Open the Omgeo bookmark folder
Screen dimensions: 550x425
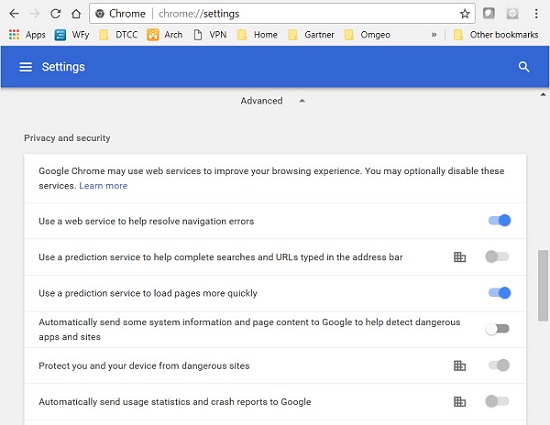(x=367, y=35)
